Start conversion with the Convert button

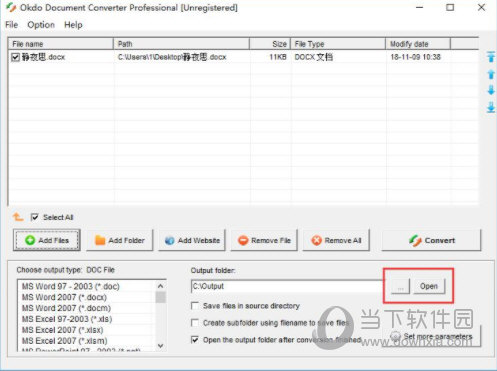point(432,240)
